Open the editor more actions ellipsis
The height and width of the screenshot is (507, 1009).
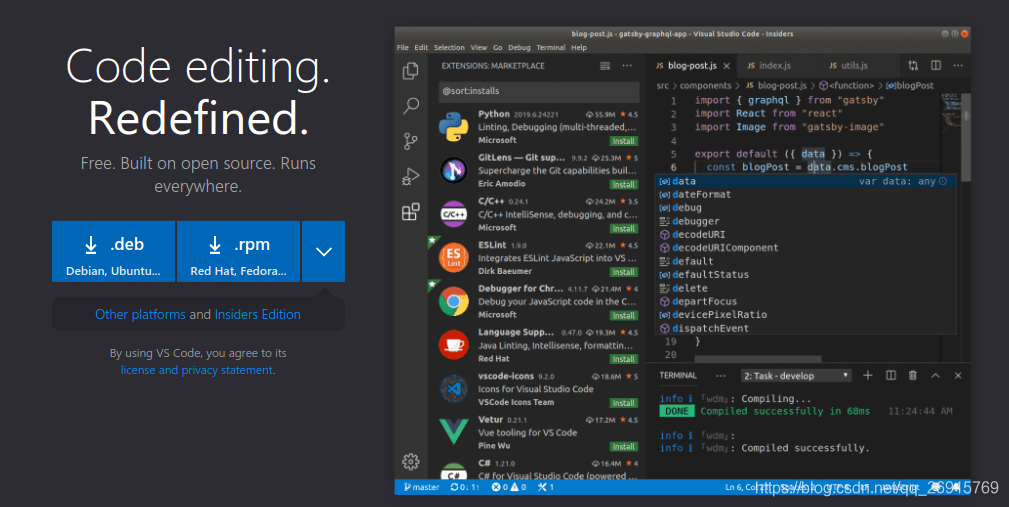[958, 66]
